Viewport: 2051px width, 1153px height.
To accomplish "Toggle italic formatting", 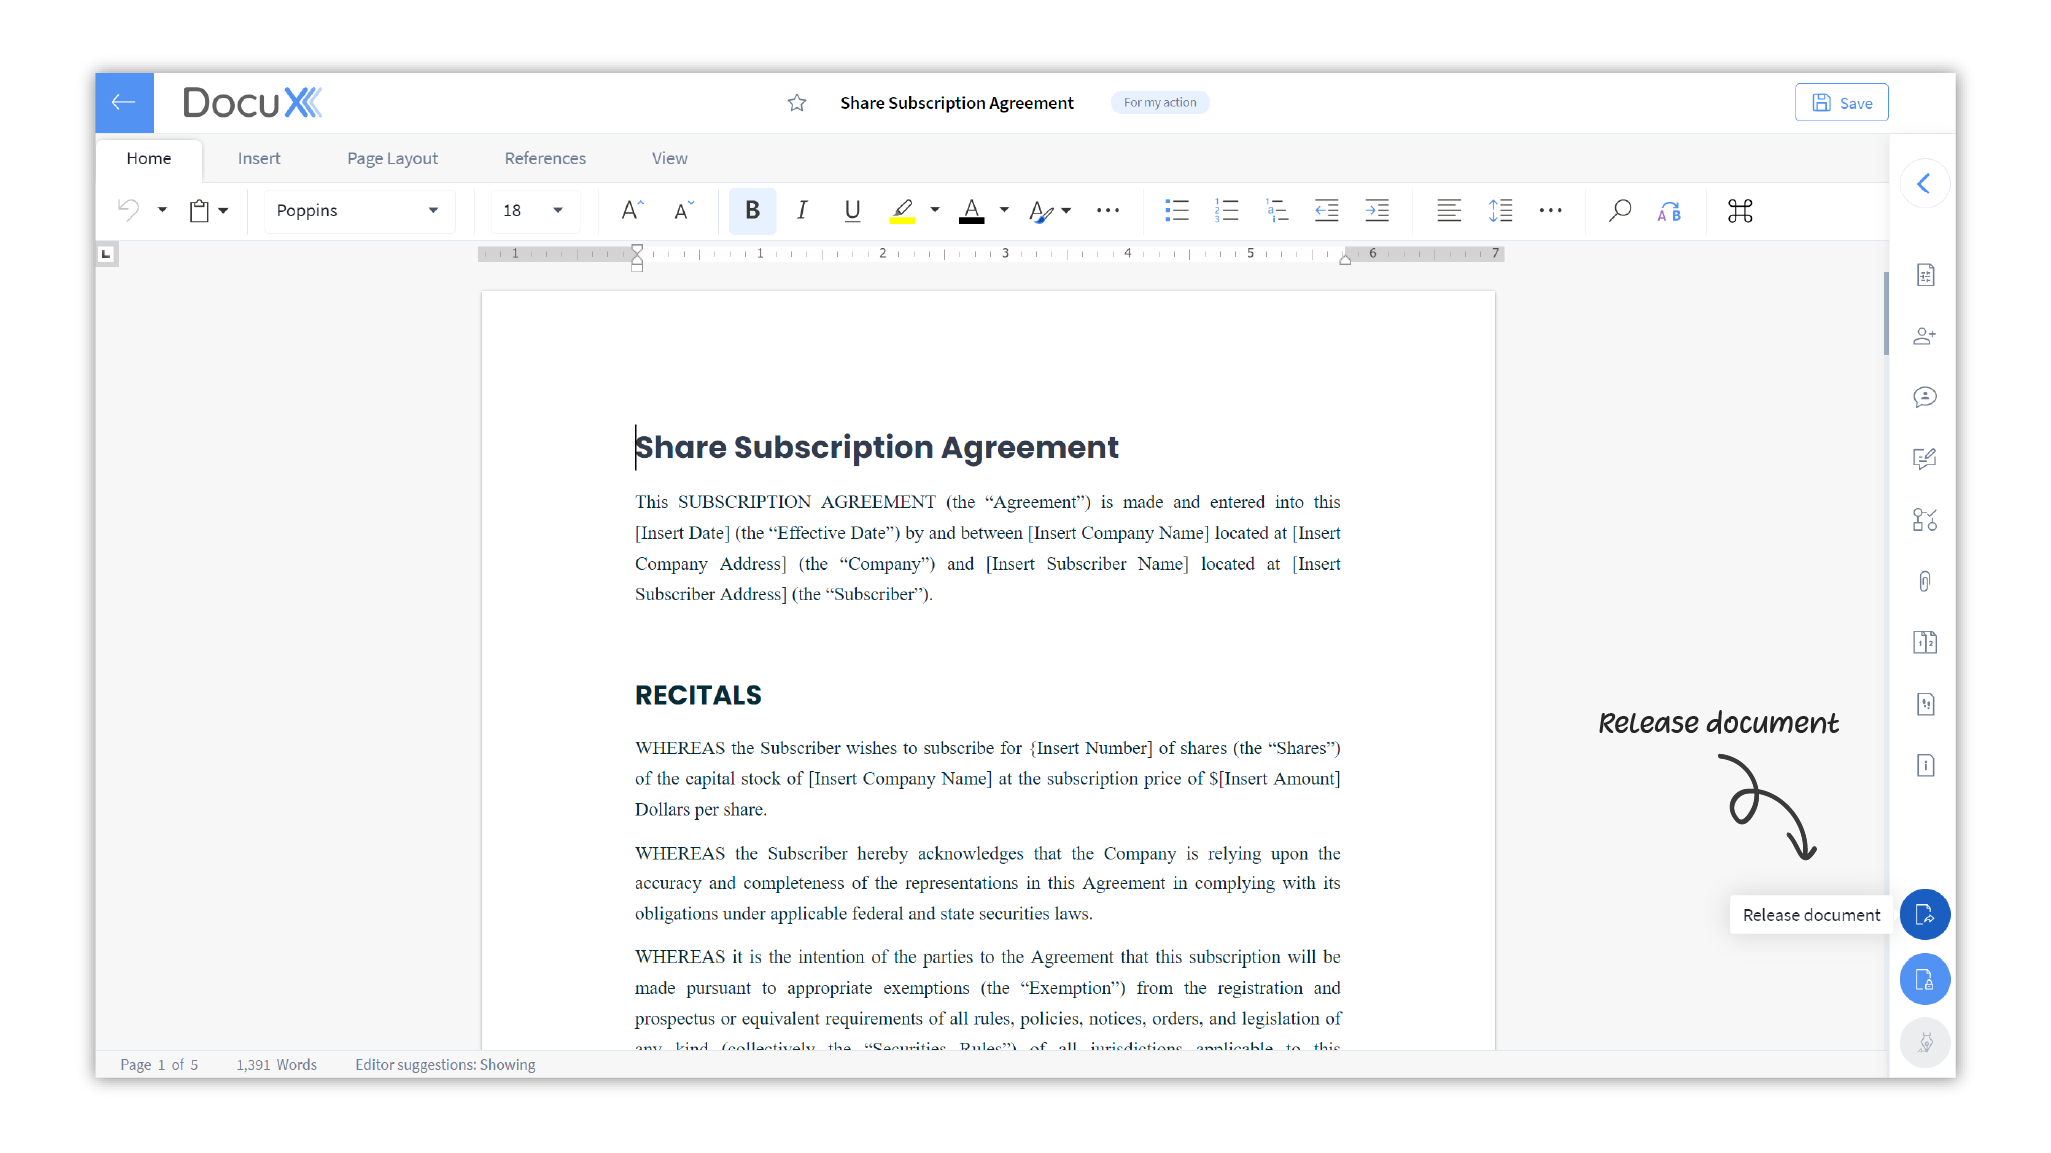I will click(802, 210).
